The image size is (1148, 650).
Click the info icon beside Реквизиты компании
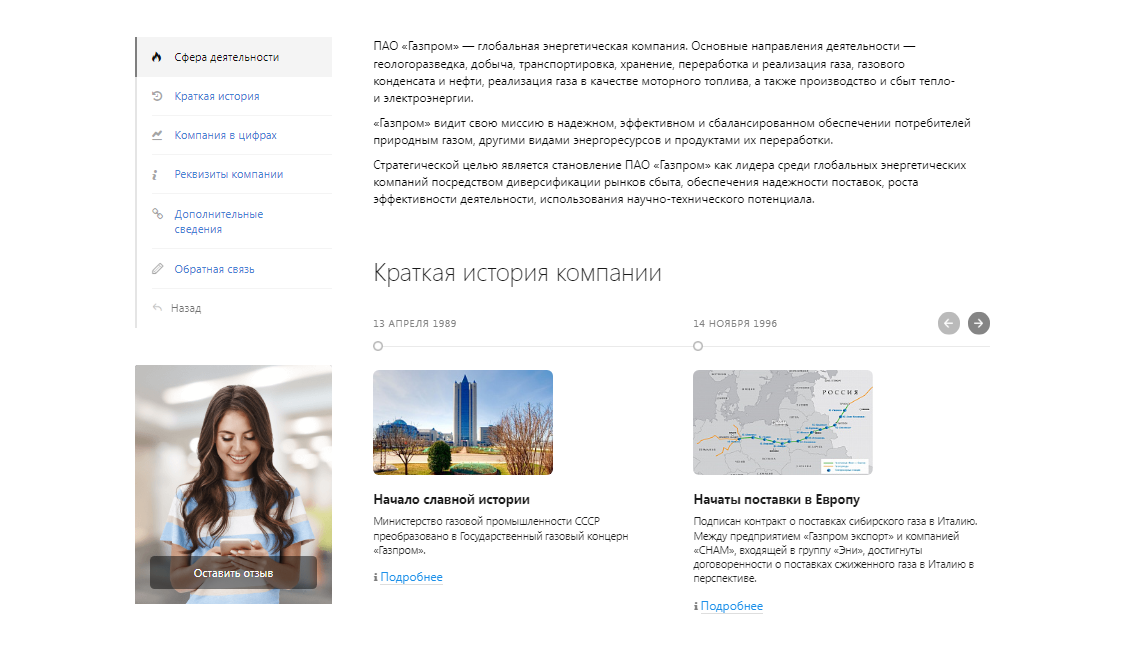click(154, 174)
